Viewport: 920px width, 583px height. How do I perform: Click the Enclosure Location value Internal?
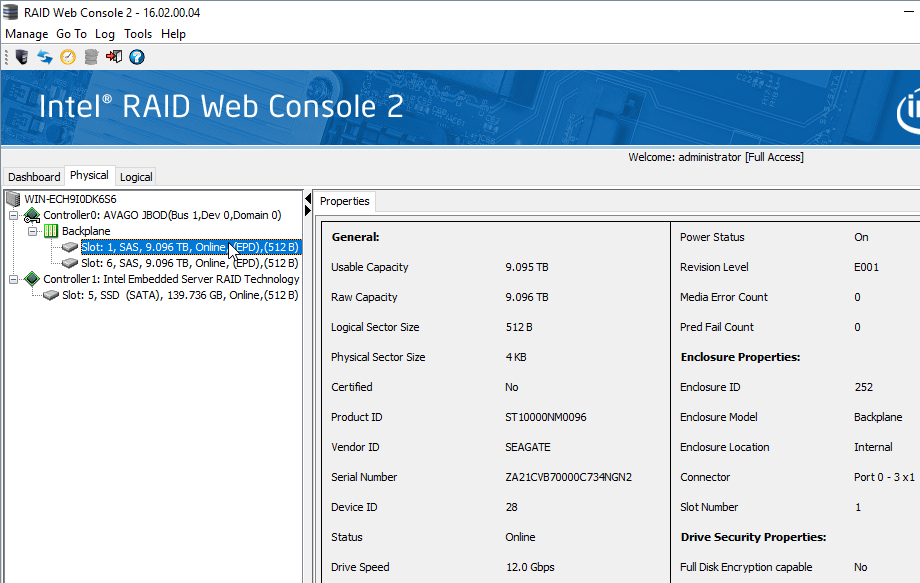click(x=873, y=447)
